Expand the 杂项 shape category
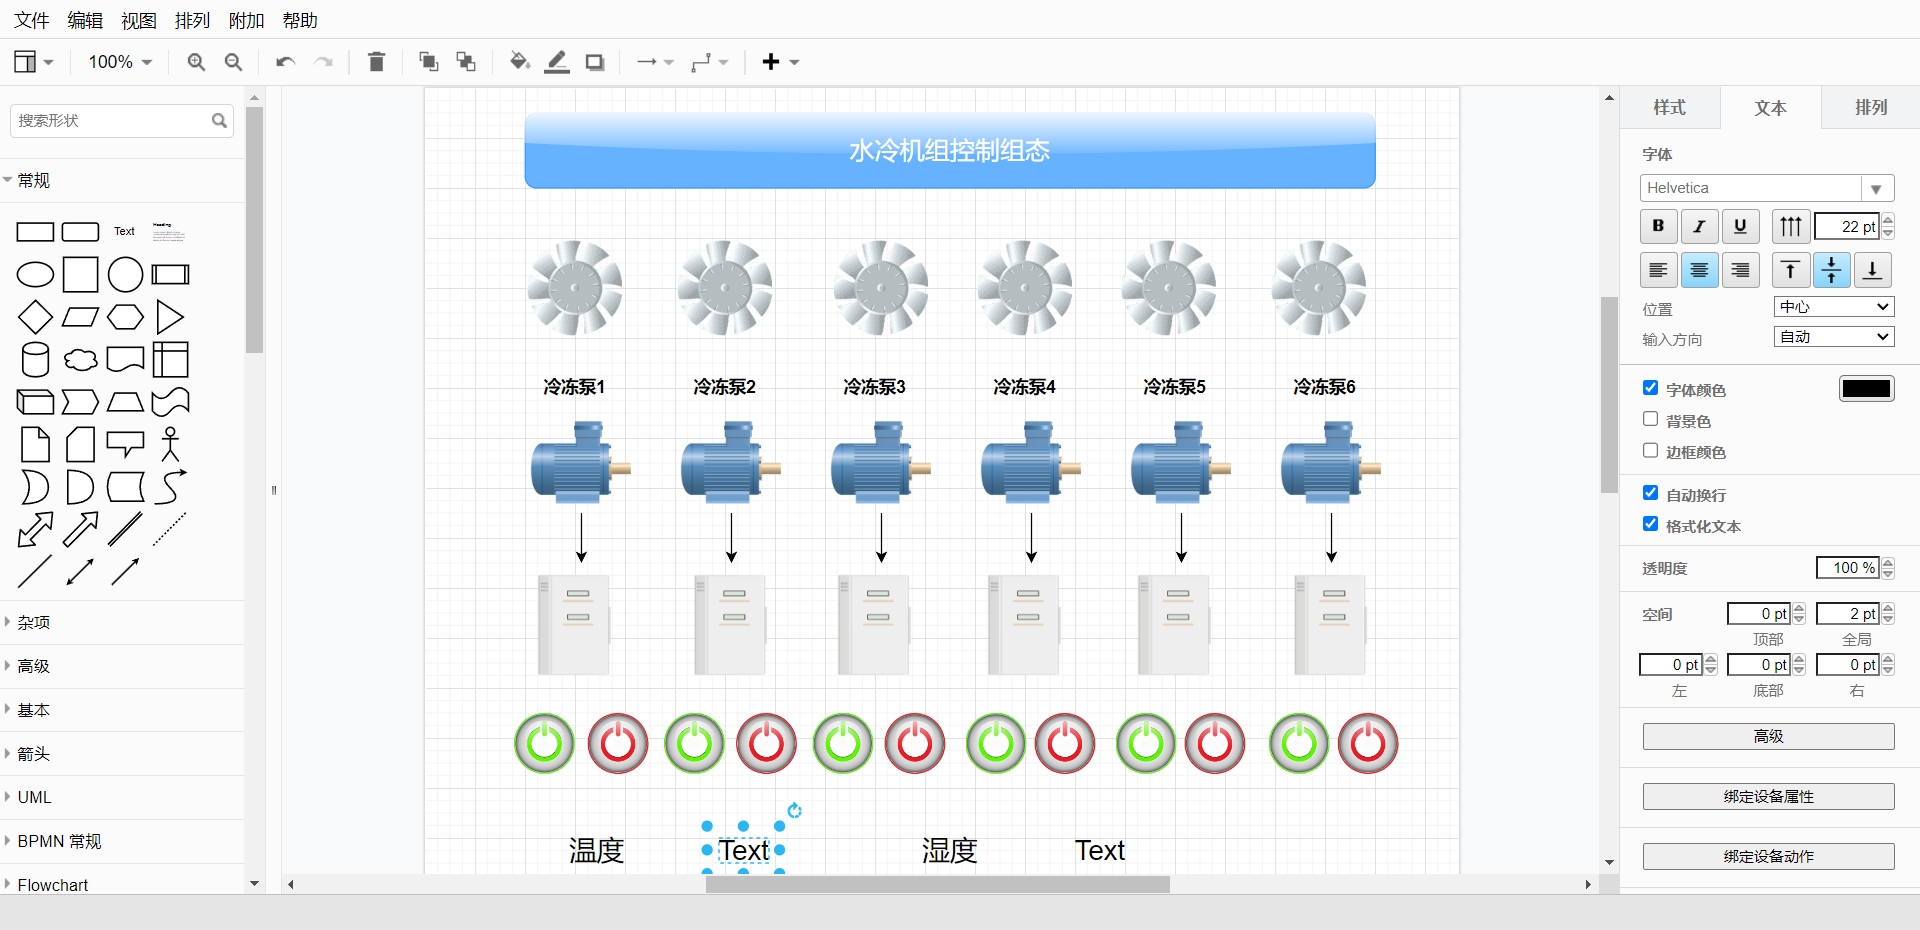Screen dimensions: 1920x930 pos(34,622)
